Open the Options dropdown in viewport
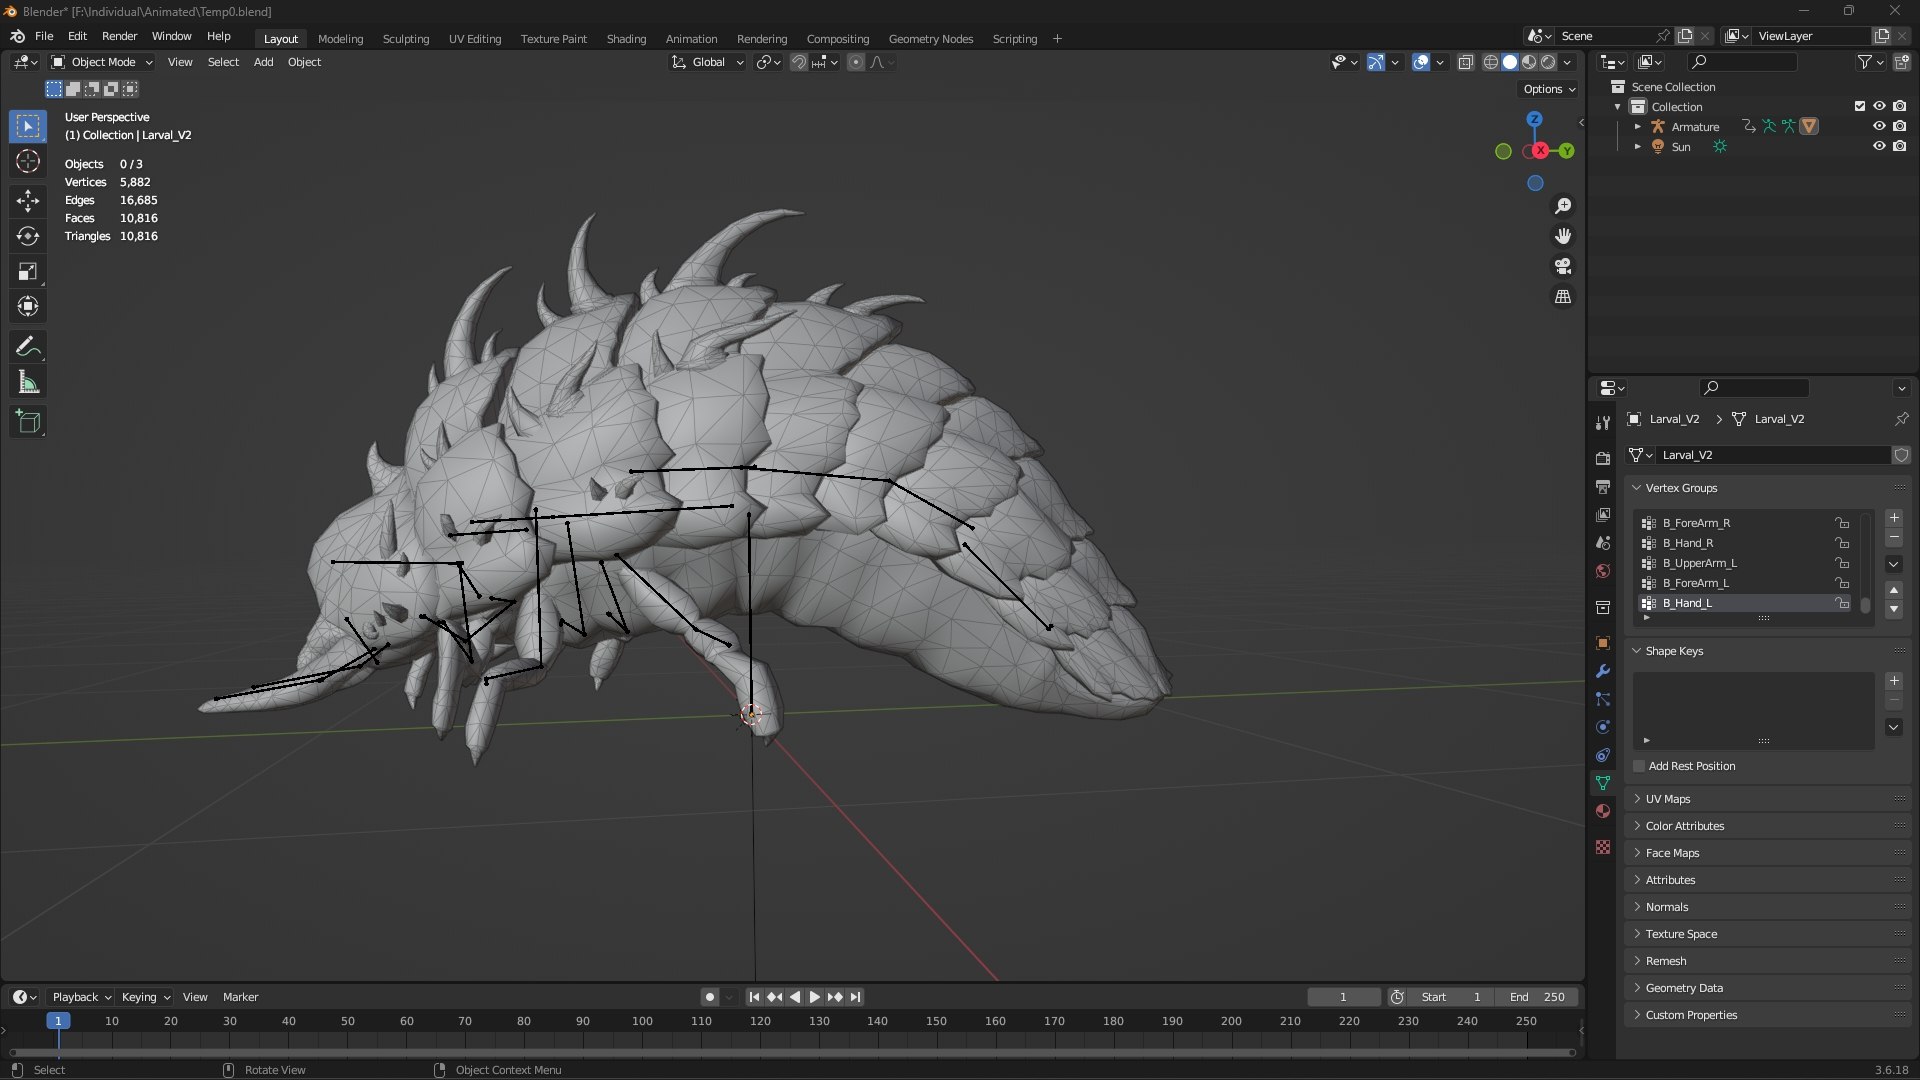 (1549, 89)
